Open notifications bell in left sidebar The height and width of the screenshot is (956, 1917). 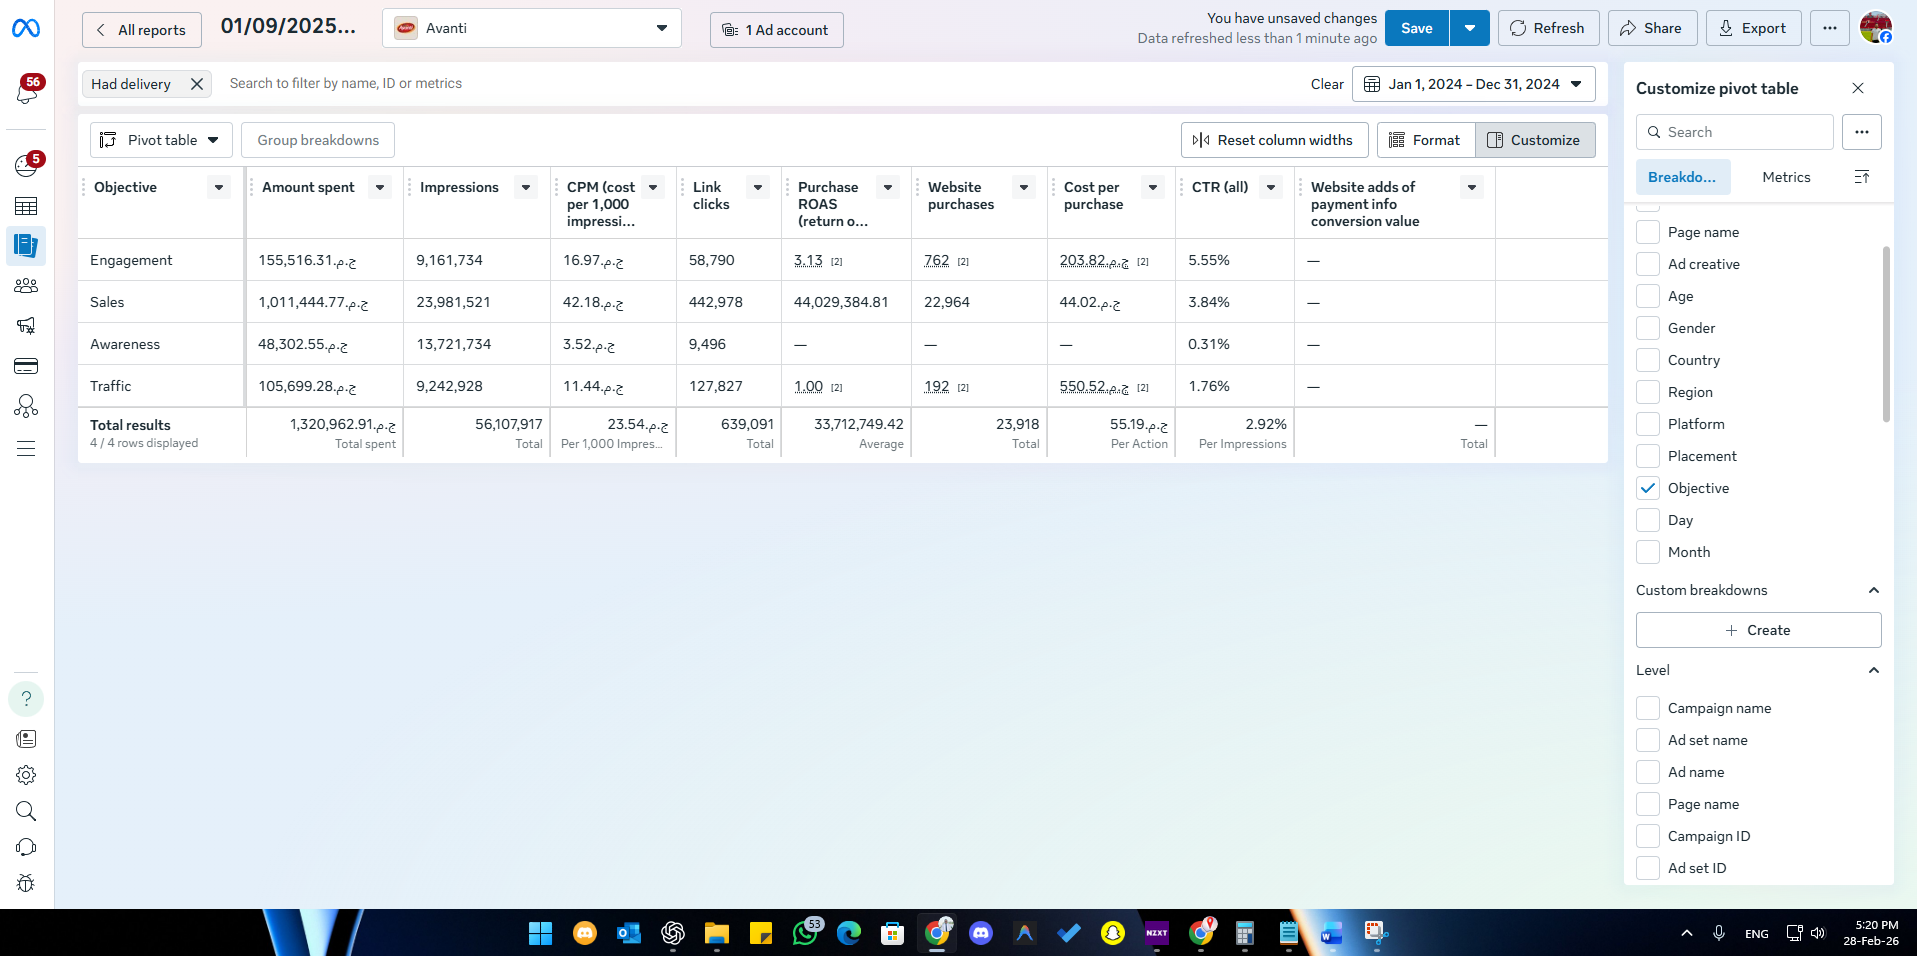pyautogui.click(x=27, y=92)
